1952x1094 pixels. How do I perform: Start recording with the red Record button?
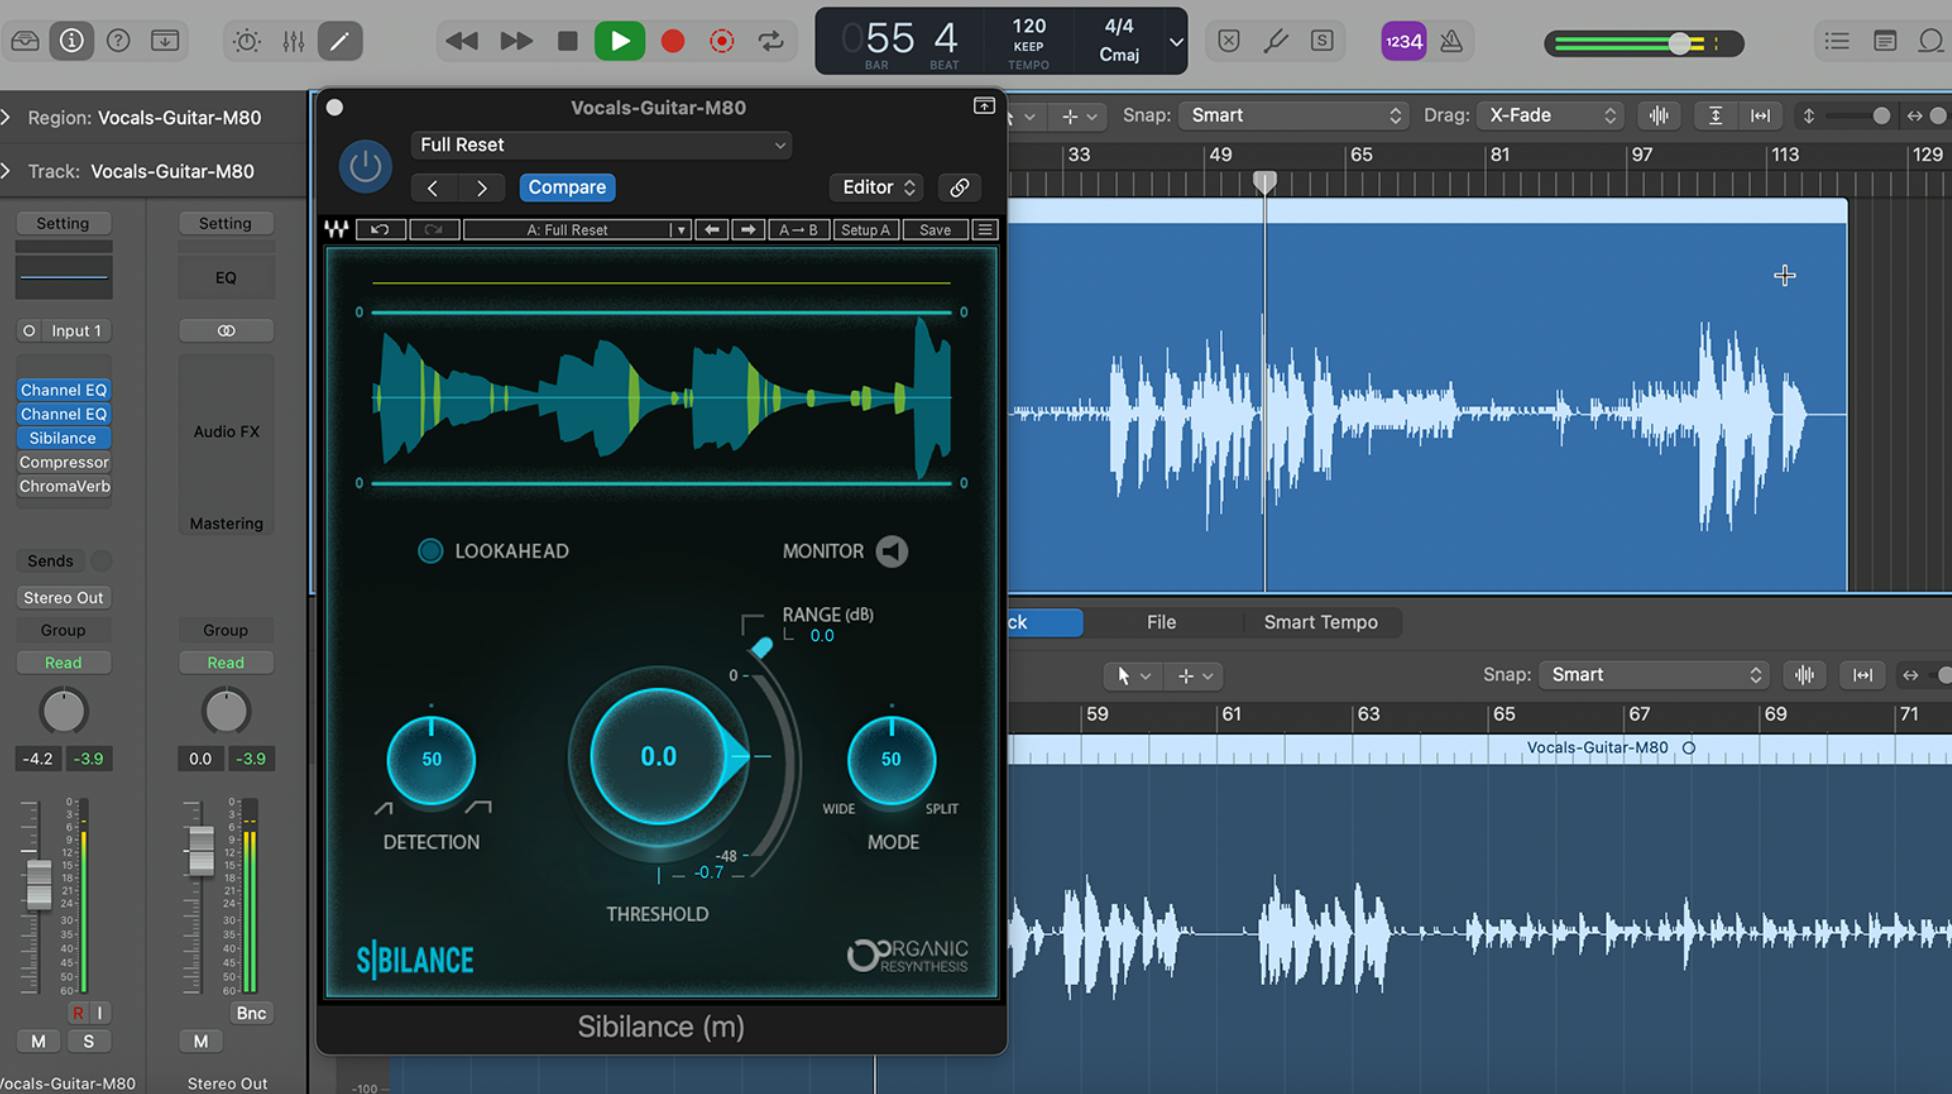673,41
